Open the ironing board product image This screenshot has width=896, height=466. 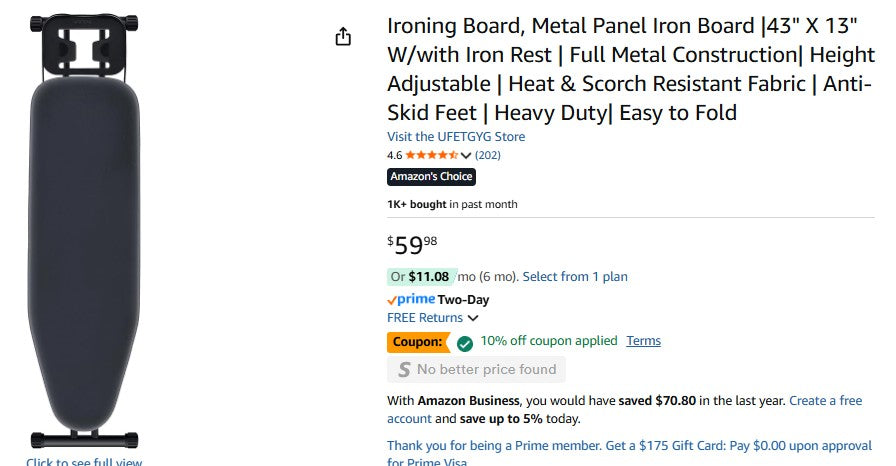pyautogui.click(x=84, y=230)
